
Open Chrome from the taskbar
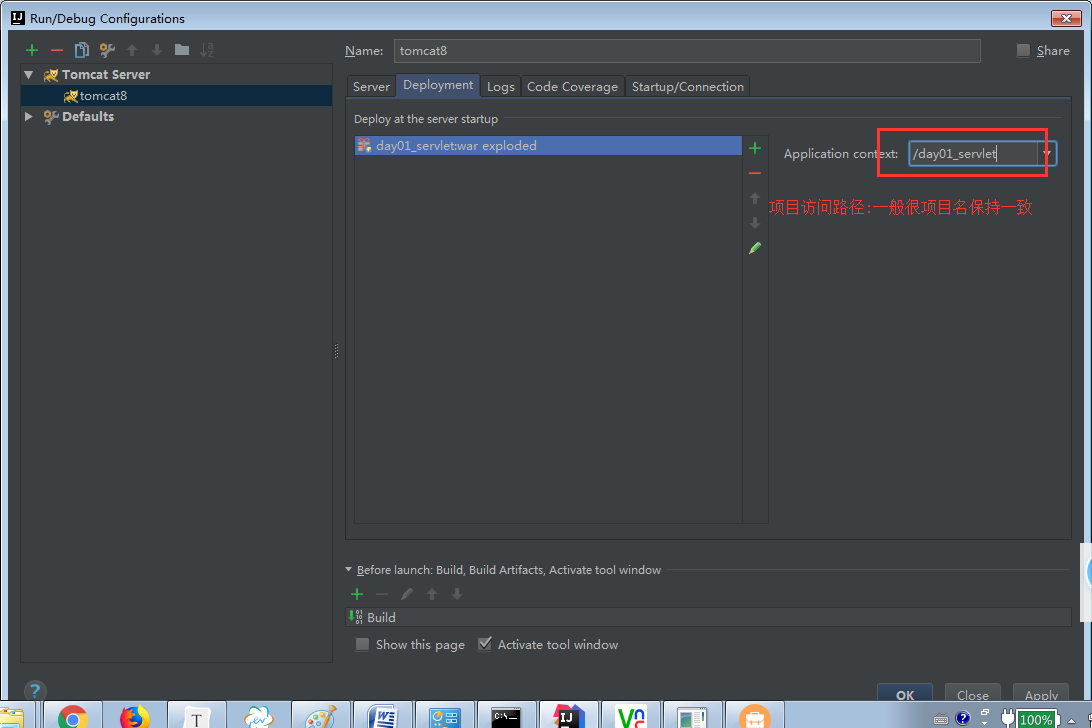72,716
